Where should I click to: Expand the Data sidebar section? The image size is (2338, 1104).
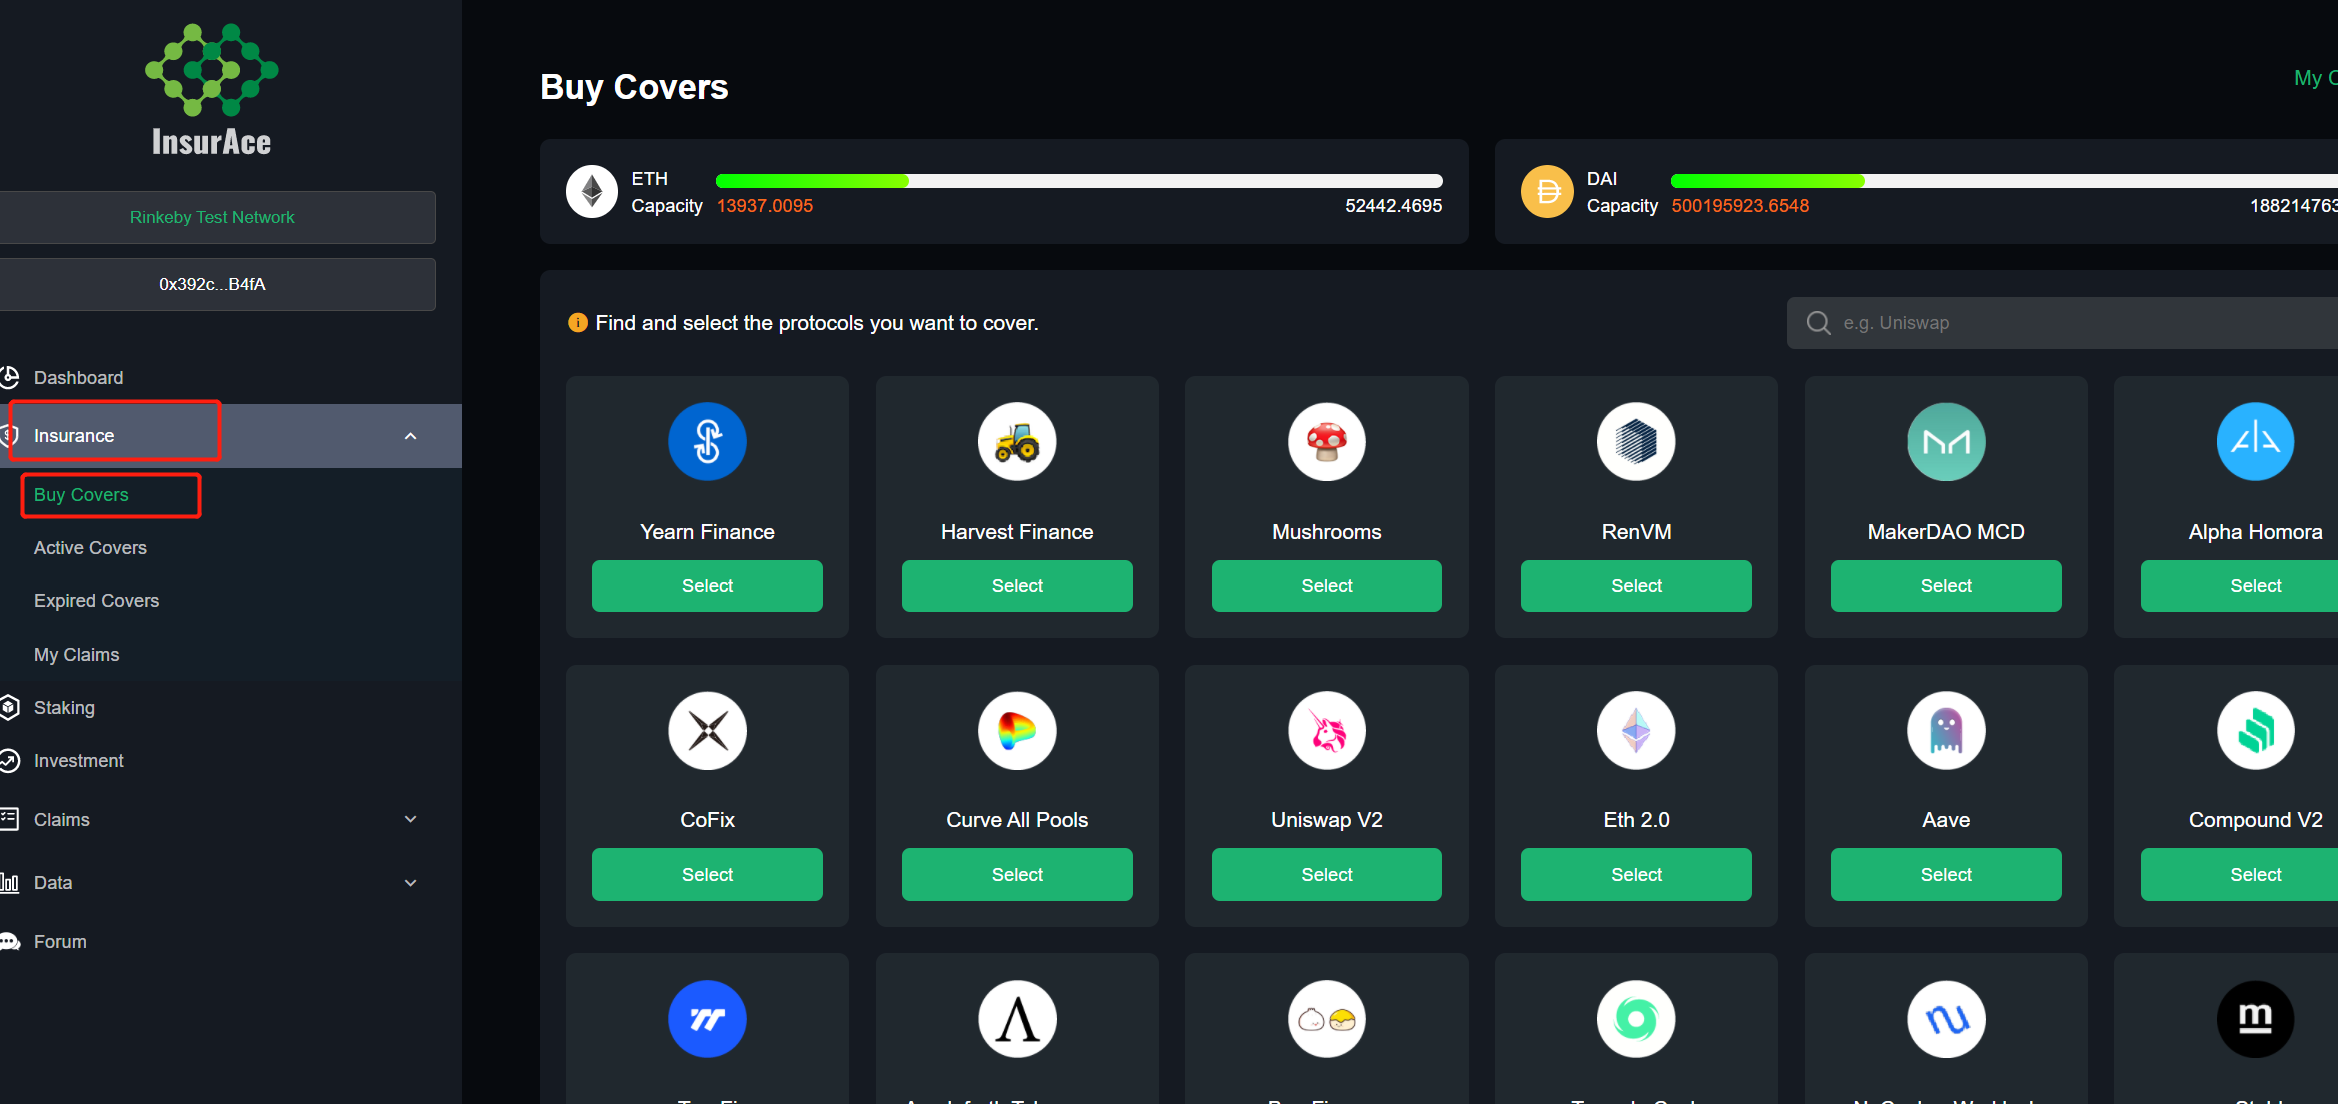pyautogui.click(x=410, y=882)
